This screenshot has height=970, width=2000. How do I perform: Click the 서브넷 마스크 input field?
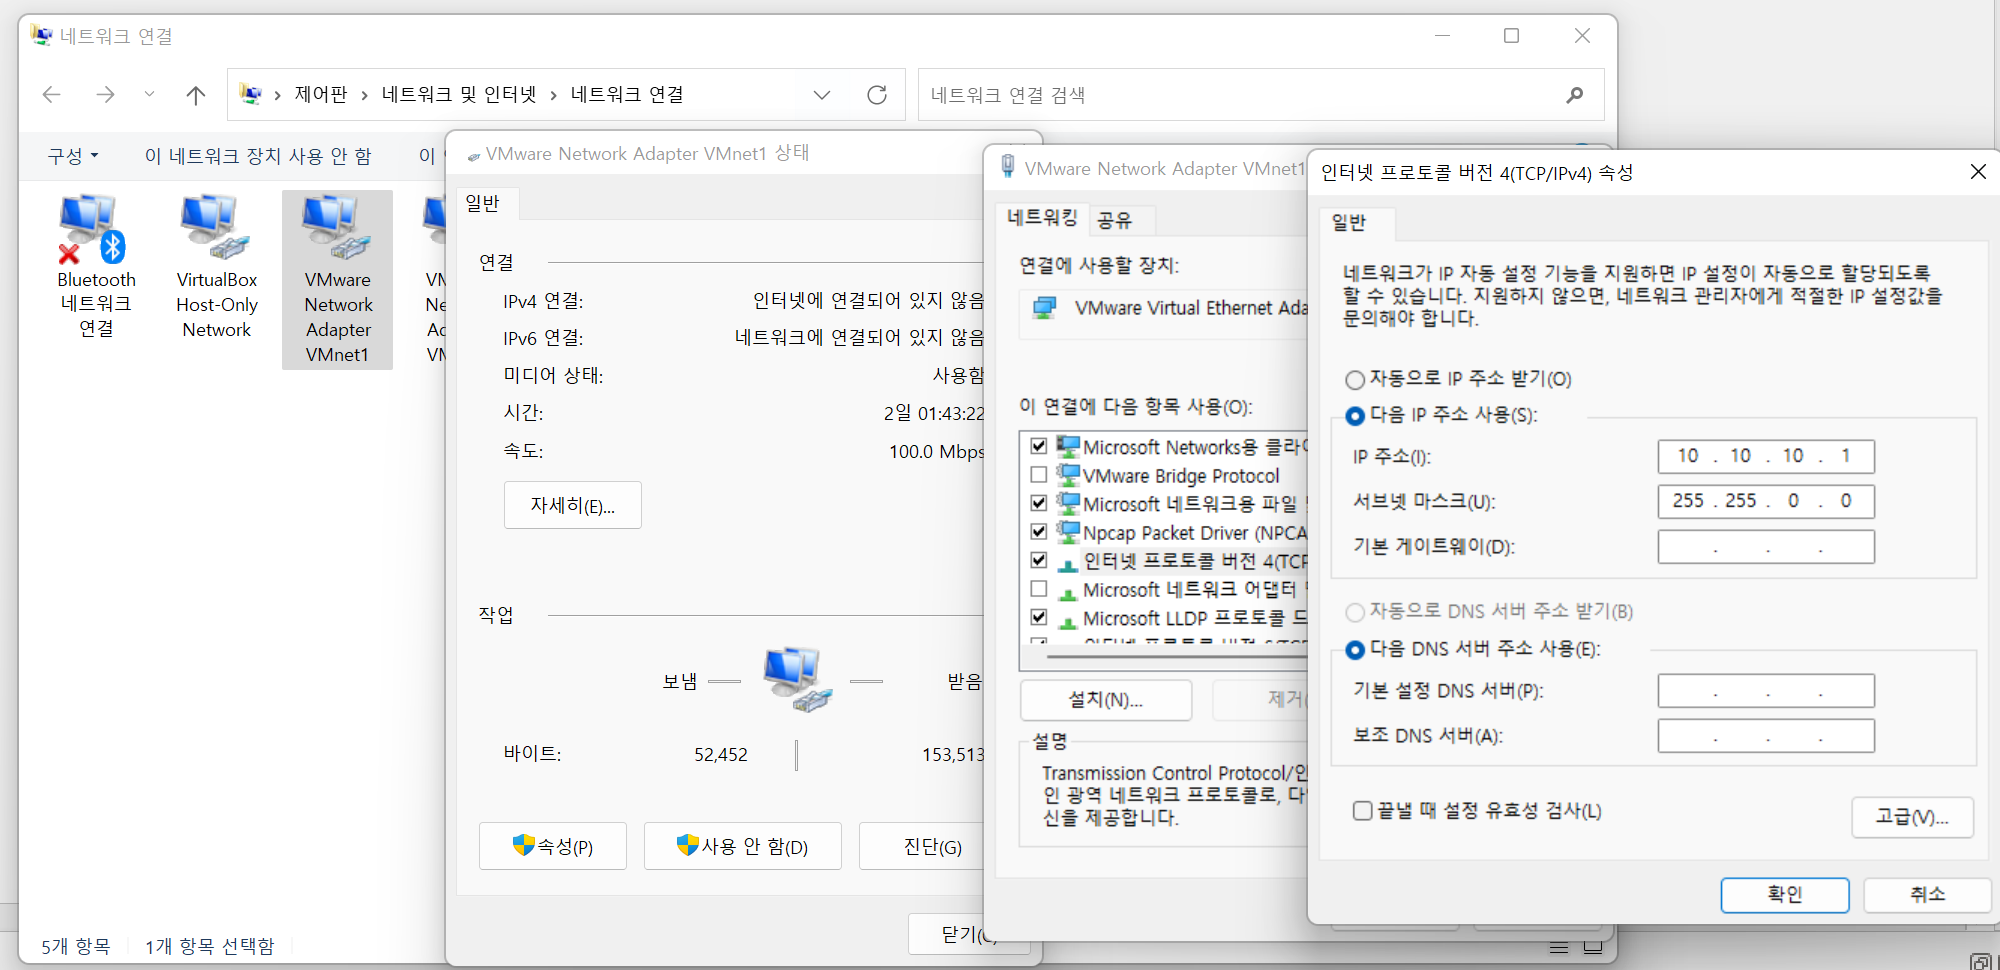[x=1766, y=501]
